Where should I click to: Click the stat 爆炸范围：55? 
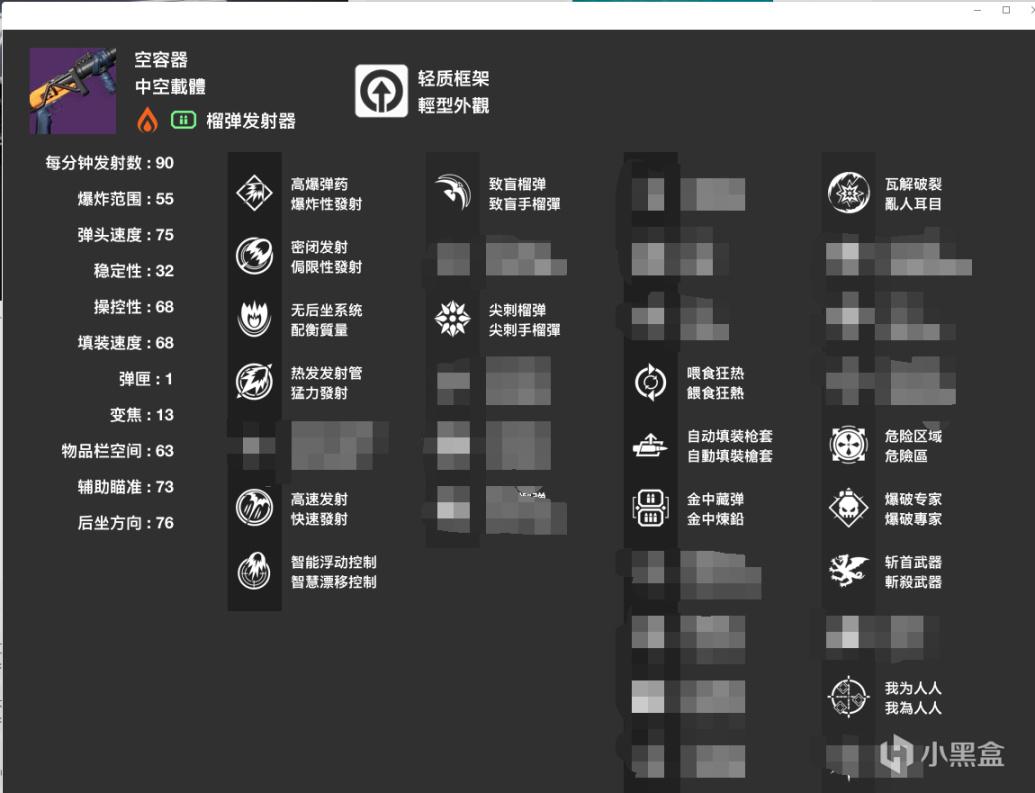125,199
